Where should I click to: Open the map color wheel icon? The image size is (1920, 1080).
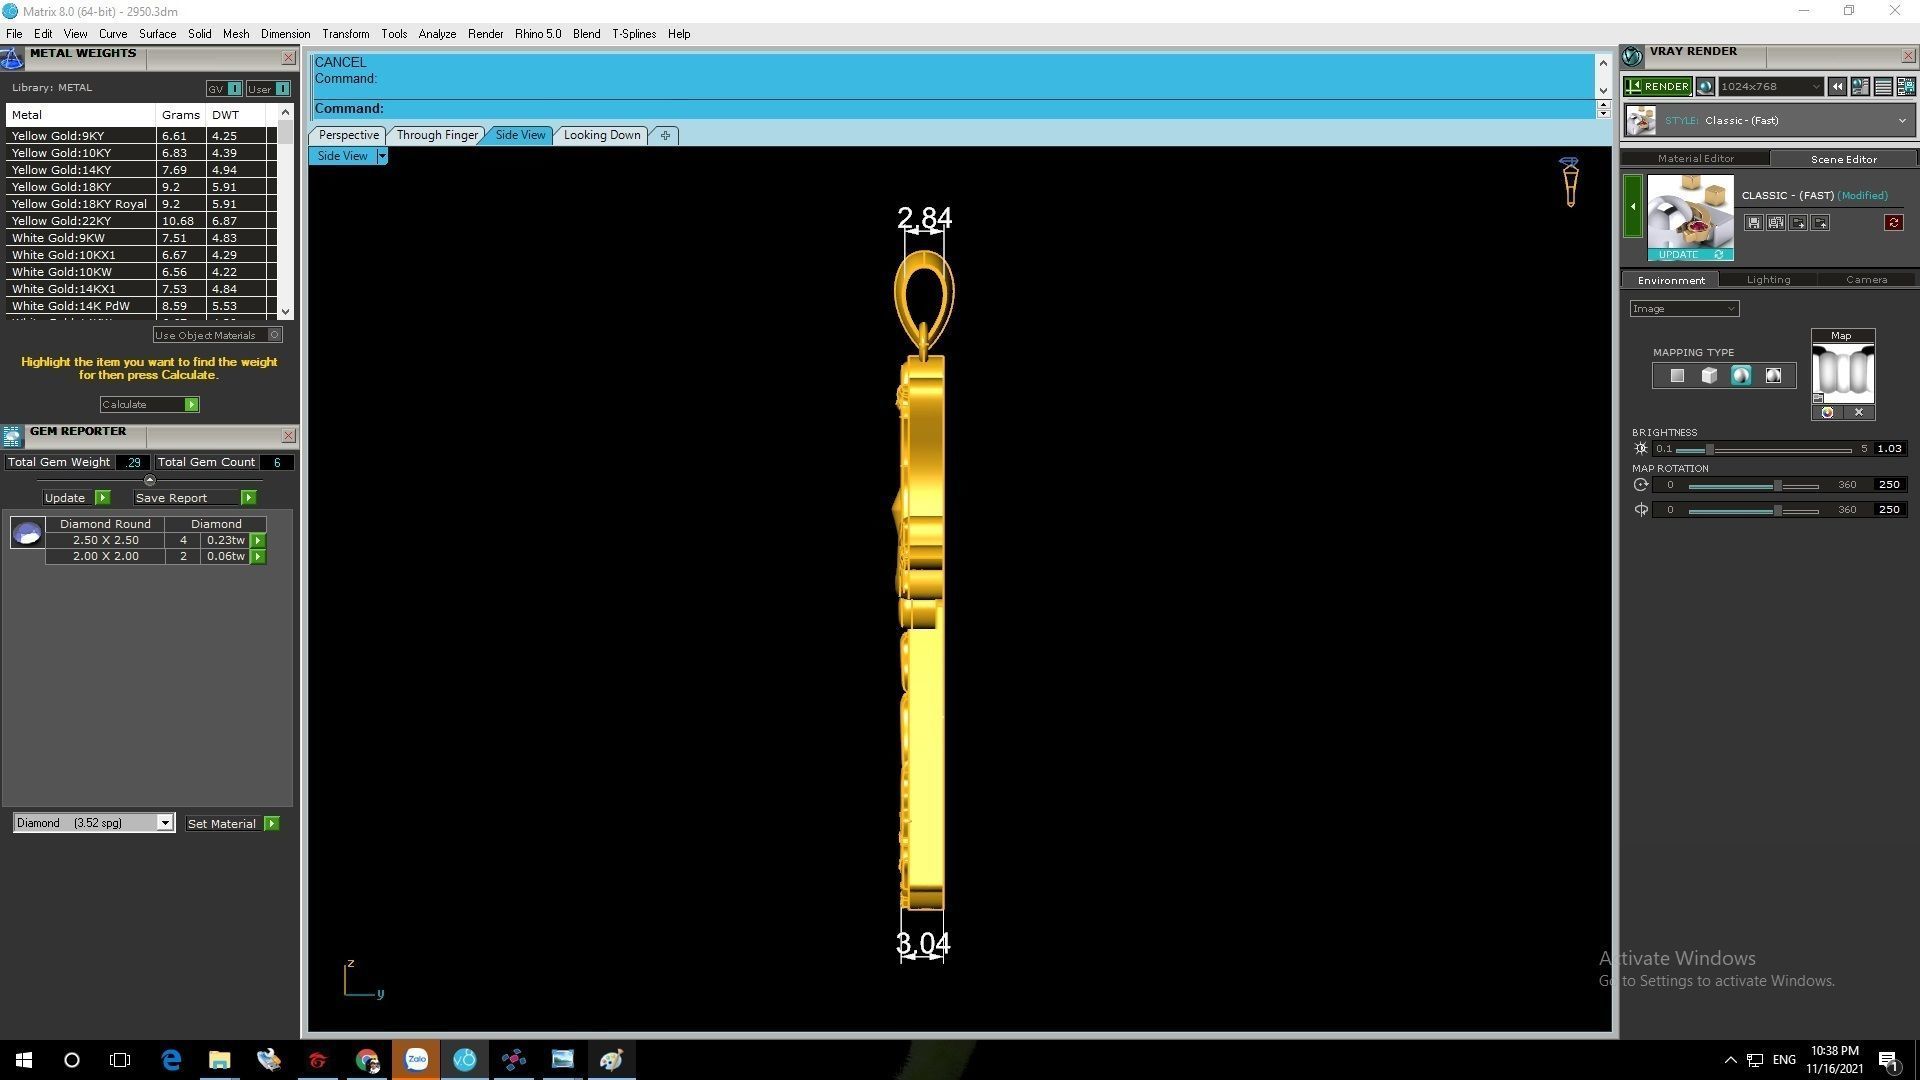[x=1827, y=413]
